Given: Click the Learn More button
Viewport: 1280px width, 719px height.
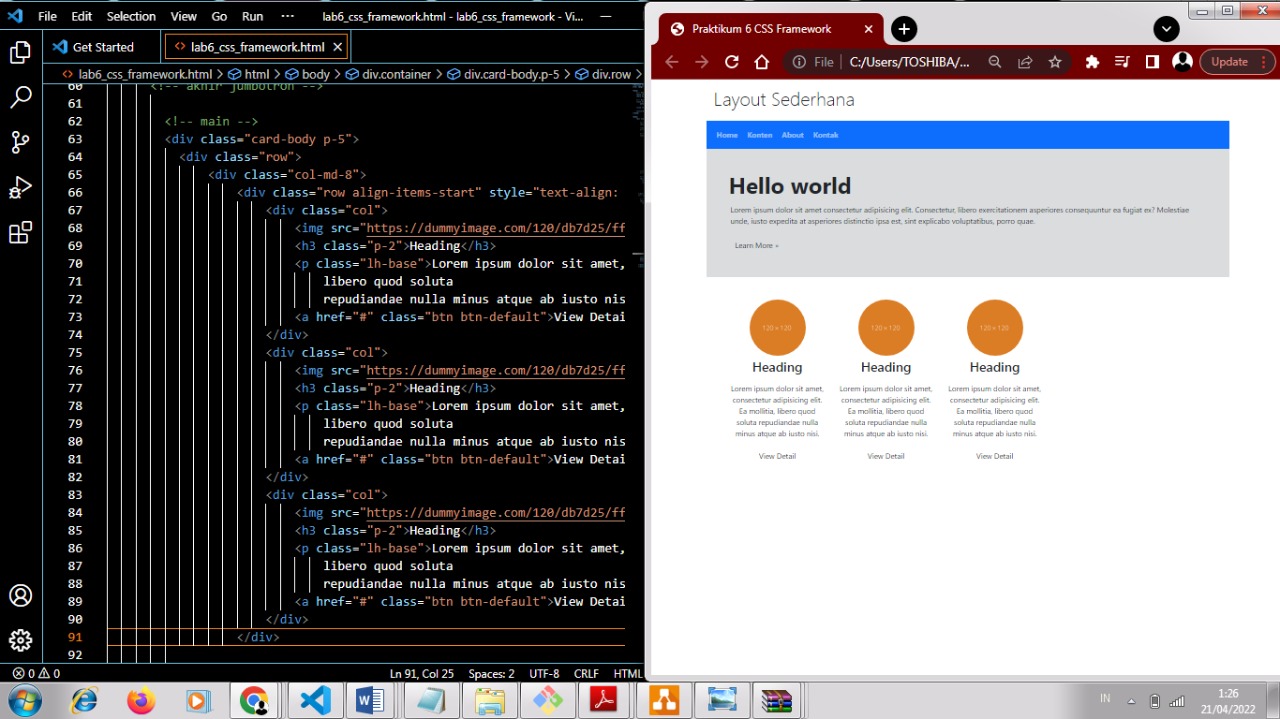Looking at the screenshot, I should [x=756, y=245].
